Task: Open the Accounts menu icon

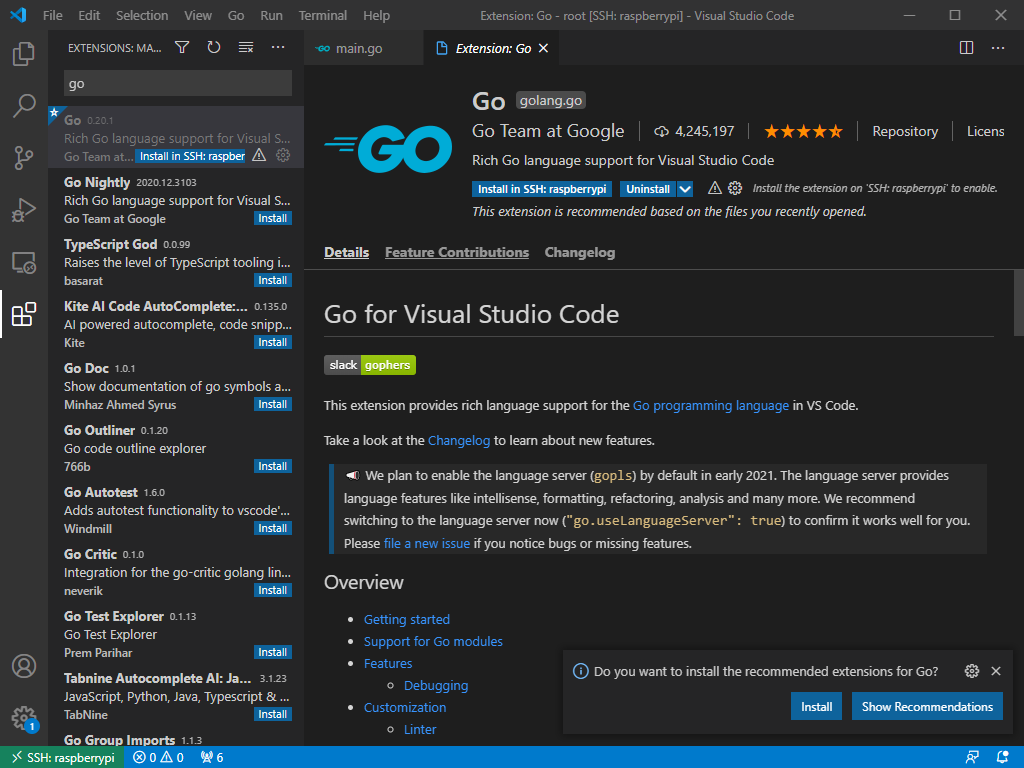Action: coord(24,666)
